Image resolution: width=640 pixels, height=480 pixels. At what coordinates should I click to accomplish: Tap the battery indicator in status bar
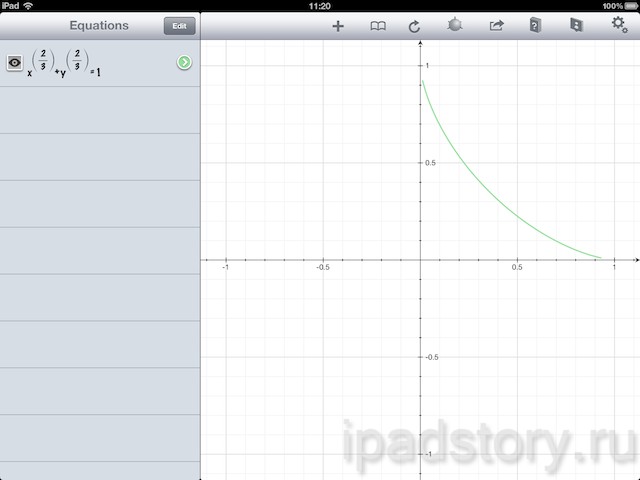631,6
